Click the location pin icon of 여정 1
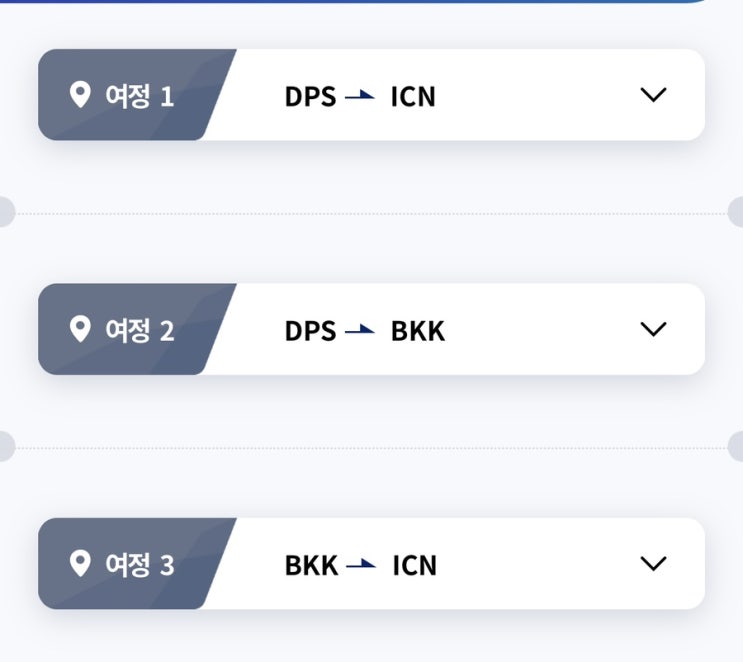Image resolution: width=743 pixels, height=662 pixels. click(x=80, y=95)
